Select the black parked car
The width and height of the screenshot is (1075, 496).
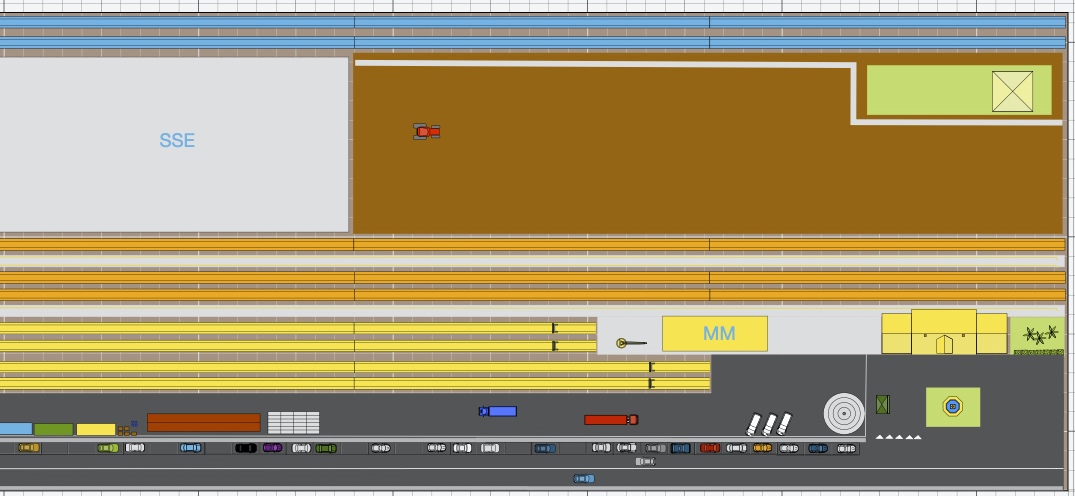(246, 448)
